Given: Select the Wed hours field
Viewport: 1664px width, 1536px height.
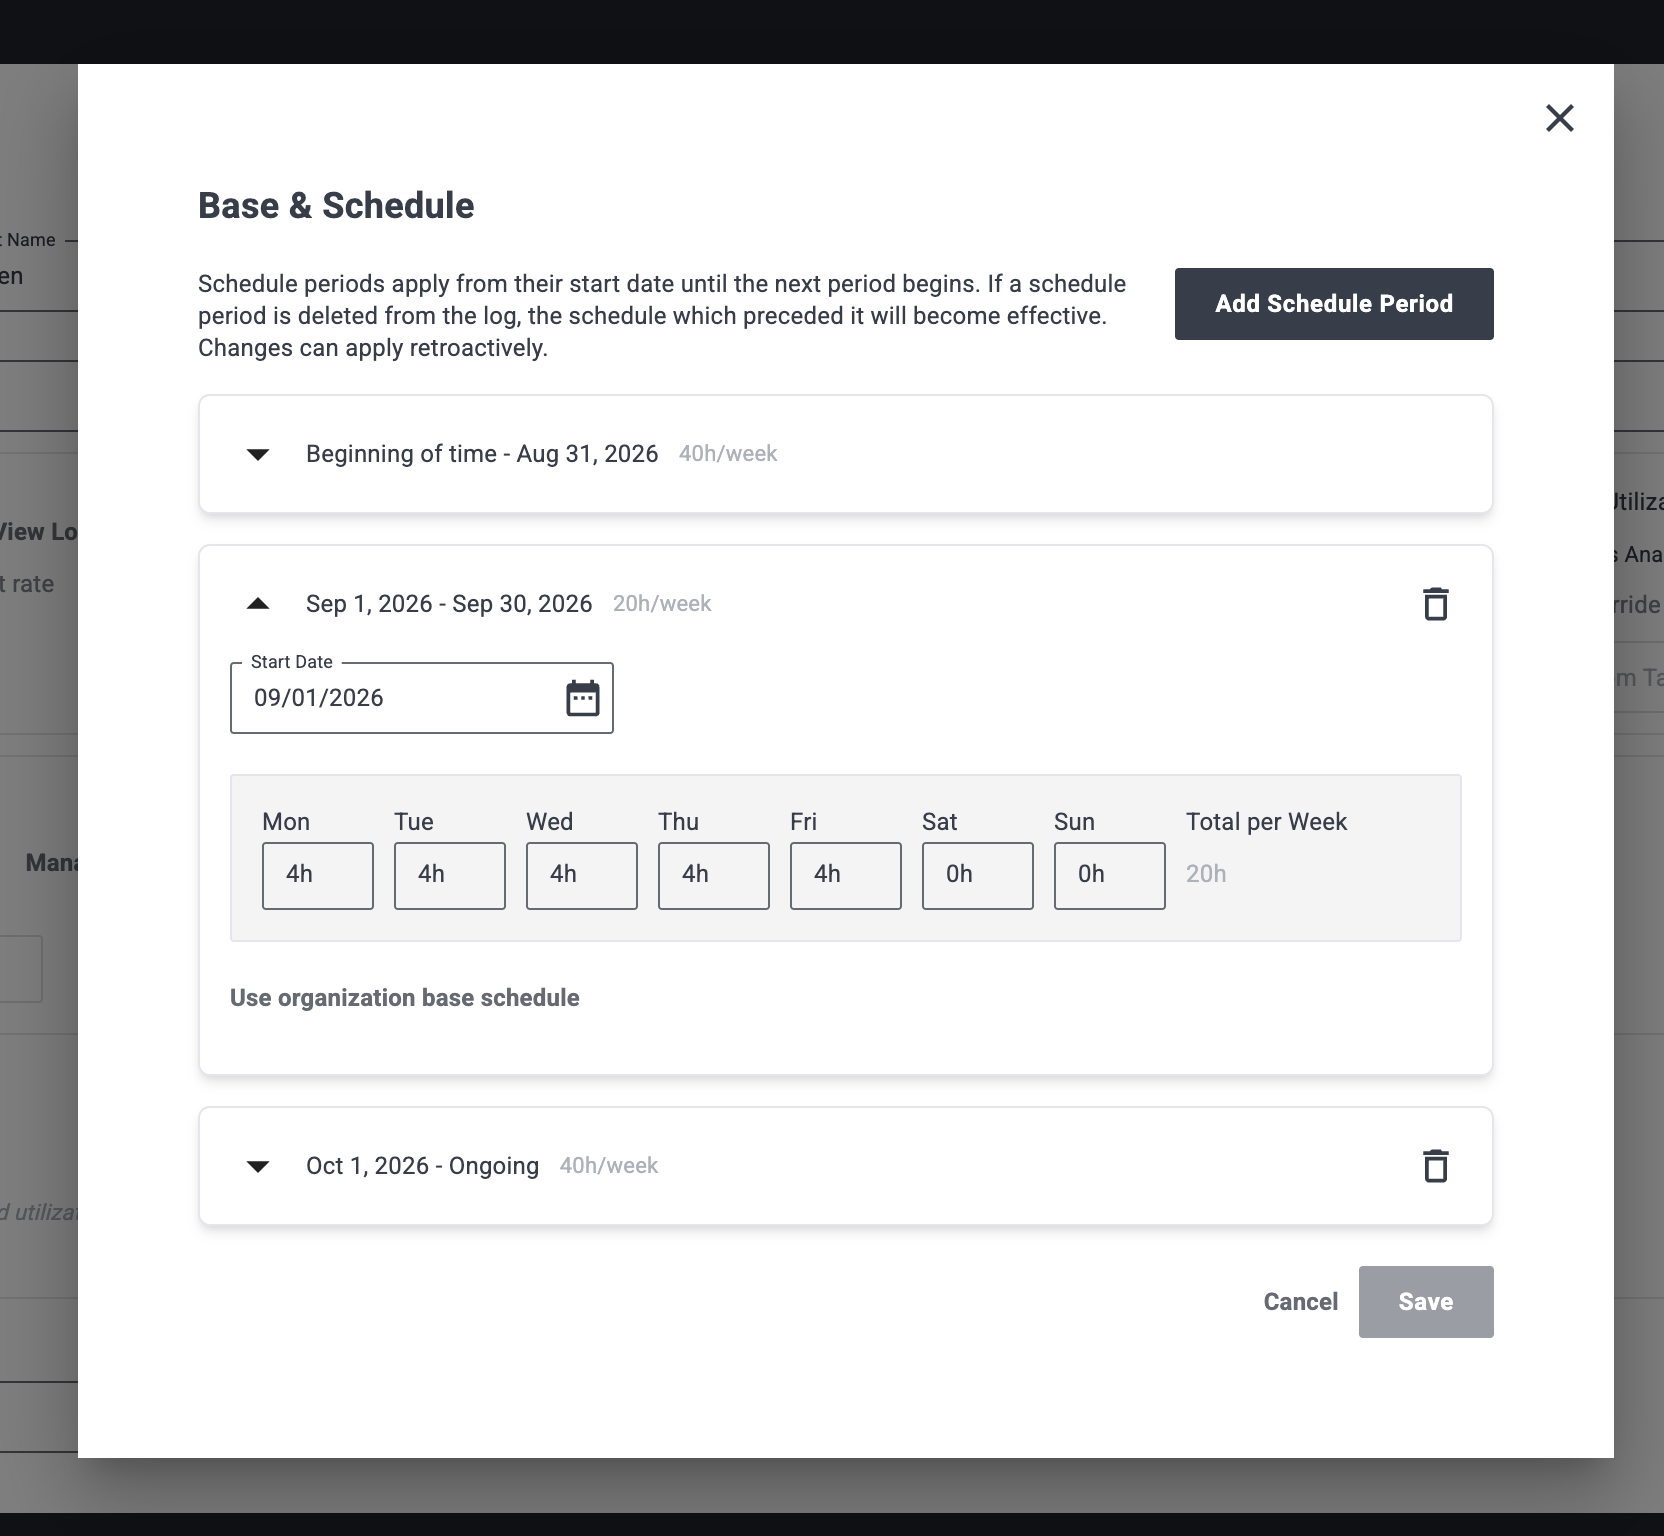Looking at the screenshot, I should pyautogui.click(x=582, y=876).
